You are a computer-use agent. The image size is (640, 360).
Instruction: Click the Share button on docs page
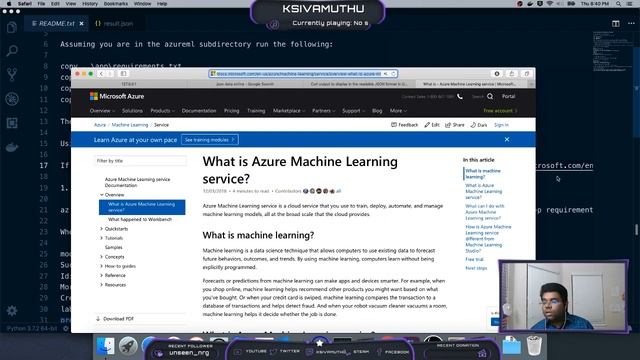pos(455,125)
